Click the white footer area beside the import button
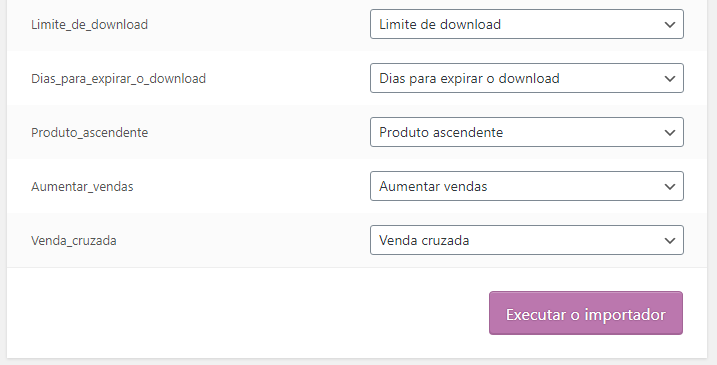Image resolution: width=717 pixels, height=365 pixels. 247,313
